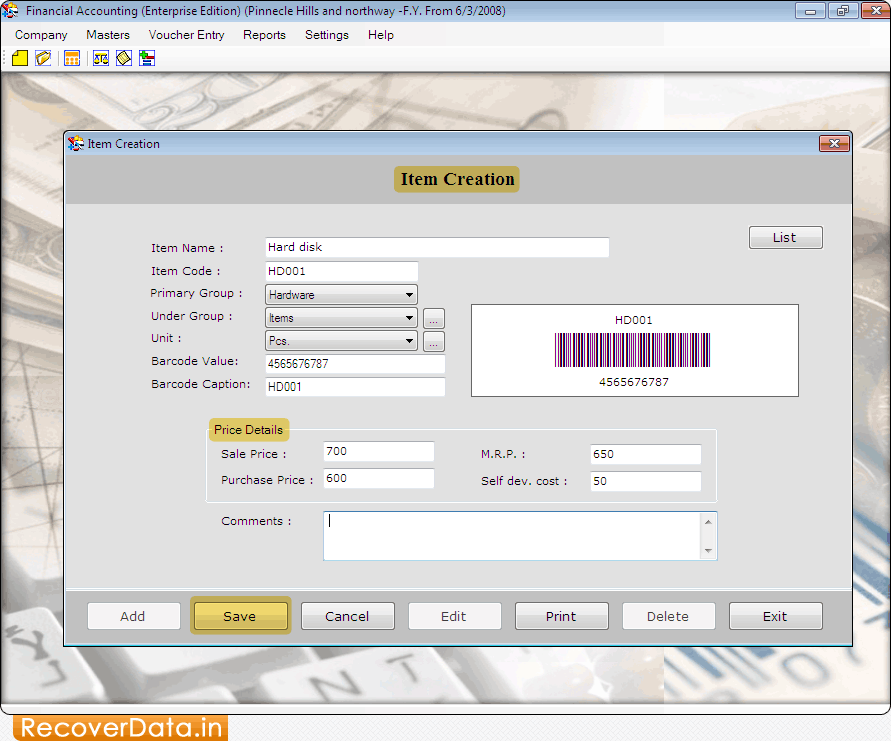Screen dimensions: 891x741
Task: Minimize the Financial Accounting window
Action: [x=810, y=11]
